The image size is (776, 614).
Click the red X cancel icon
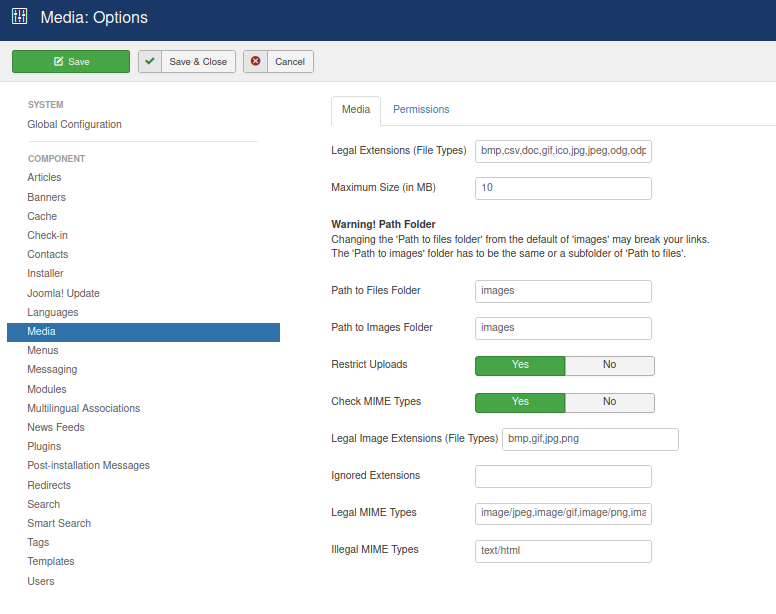tap(255, 61)
